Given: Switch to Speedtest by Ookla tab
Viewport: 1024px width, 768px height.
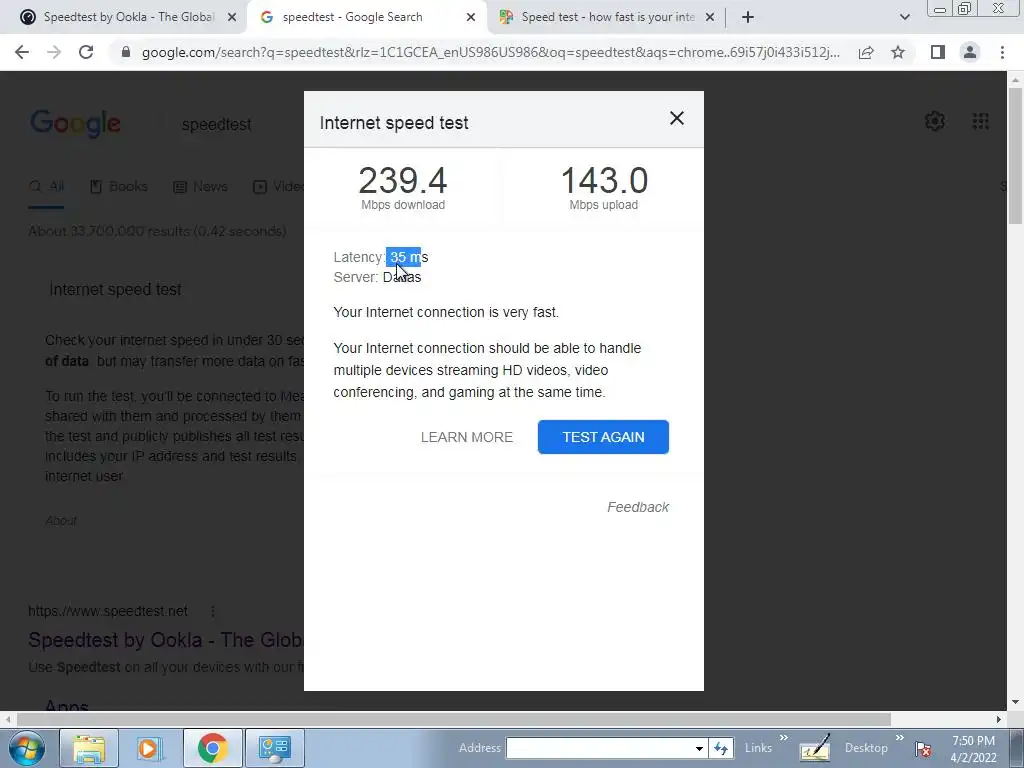Looking at the screenshot, I should (121, 17).
